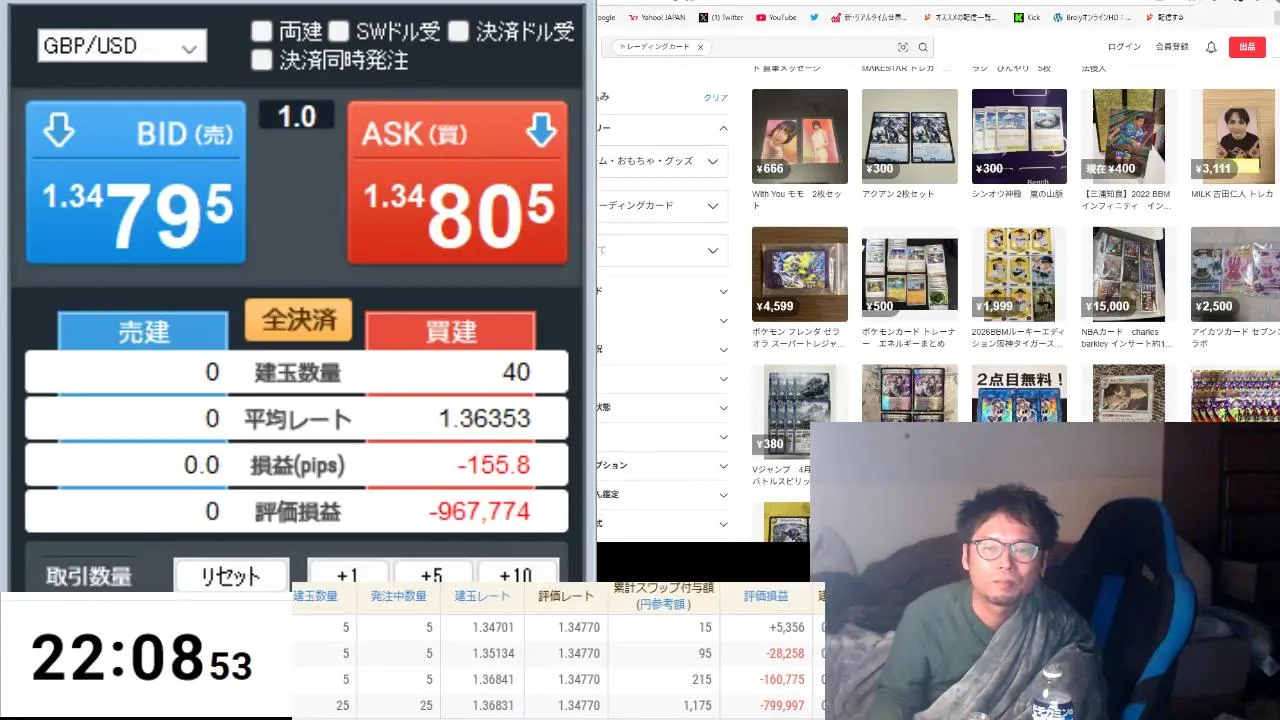Open the オススメの配信一覧 bookmark
Screen dimensions: 1280x720
961,18
